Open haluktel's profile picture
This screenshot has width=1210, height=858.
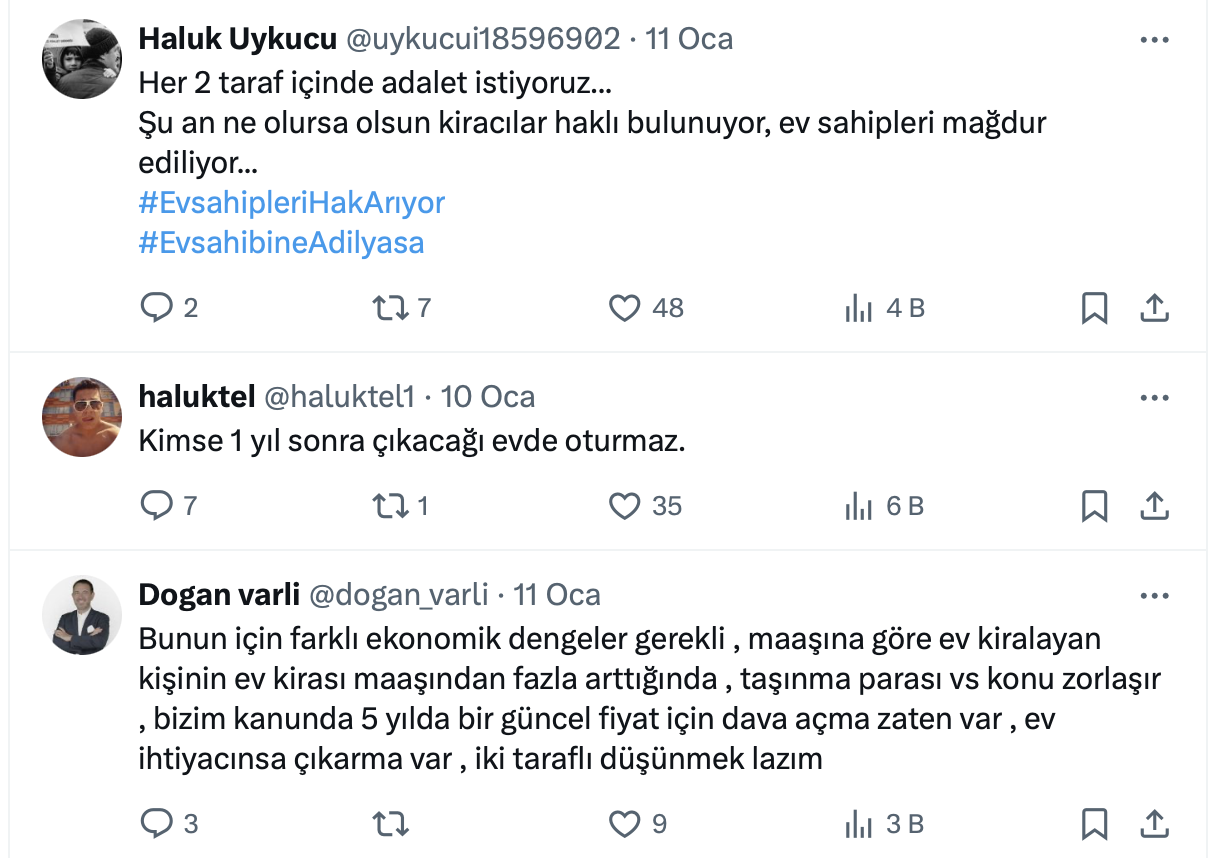pyautogui.click(x=82, y=417)
